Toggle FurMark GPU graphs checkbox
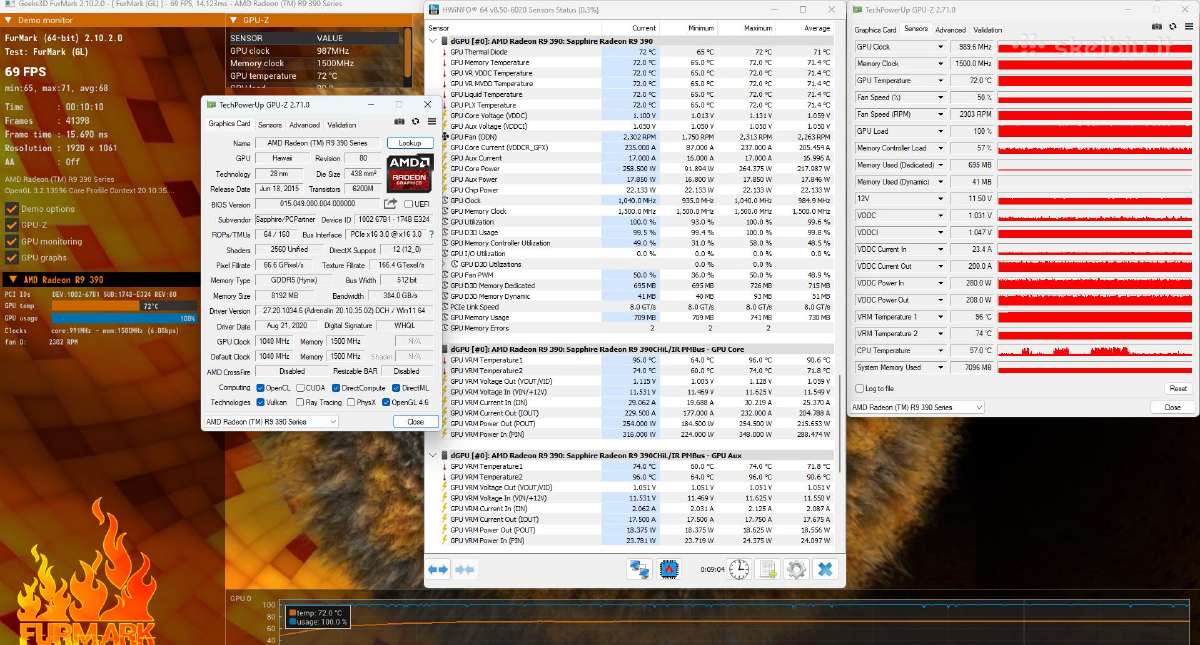 pos(12,257)
